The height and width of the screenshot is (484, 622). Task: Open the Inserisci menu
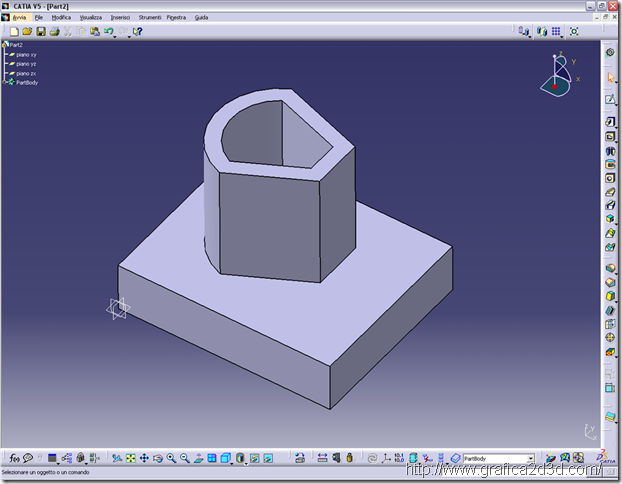click(x=120, y=17)
